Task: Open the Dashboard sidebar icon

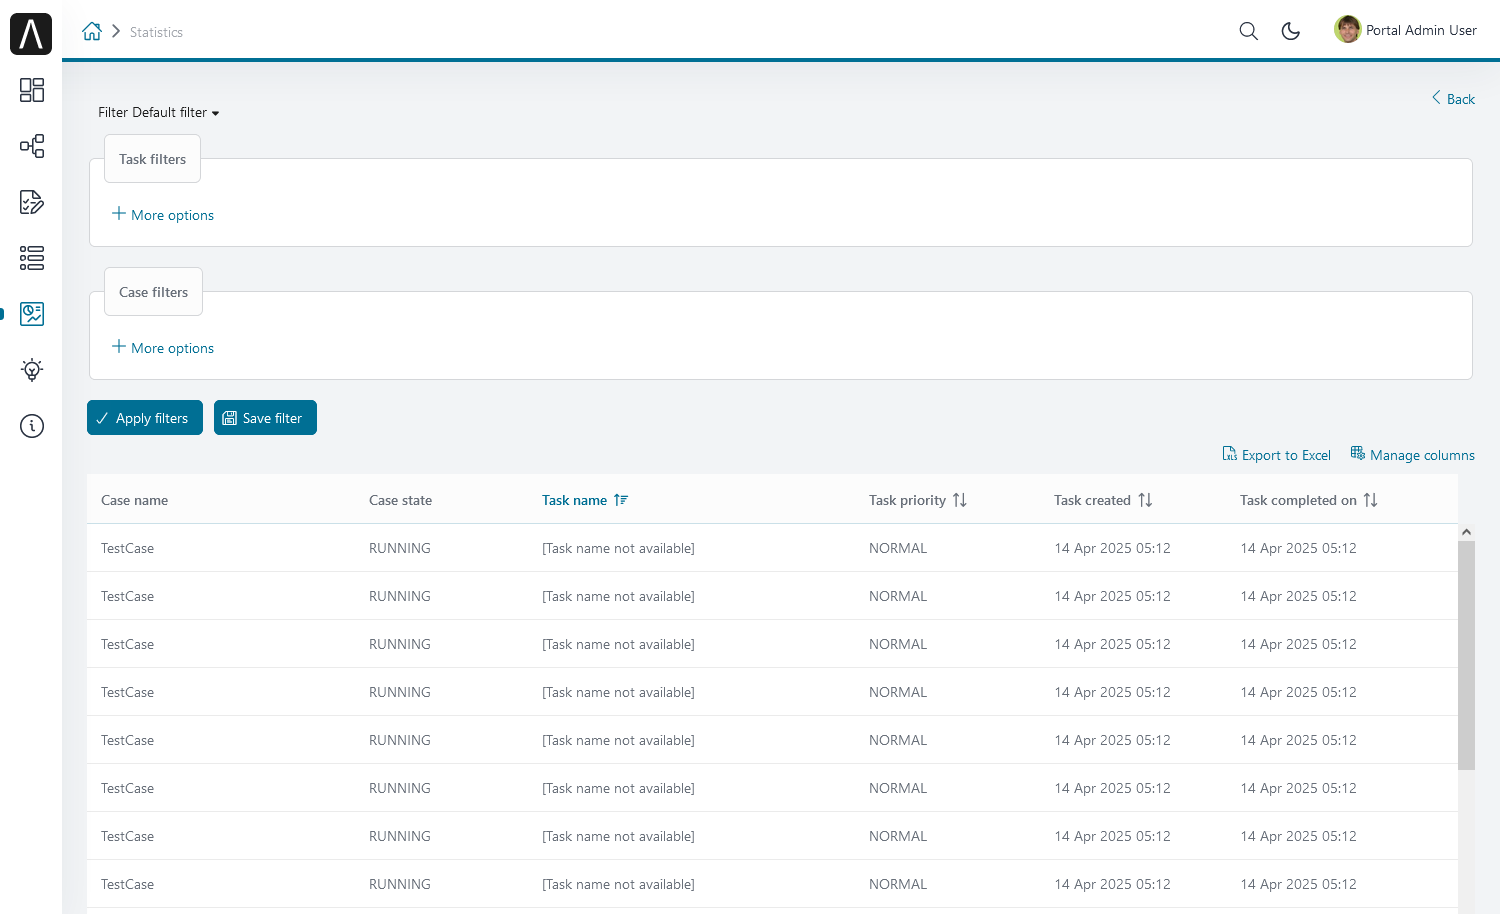Action: pyautogui.click(x=32, y=90)
